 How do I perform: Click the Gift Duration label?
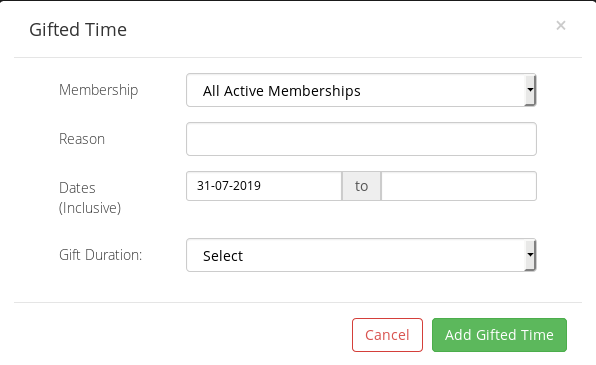tap(100, 255)
